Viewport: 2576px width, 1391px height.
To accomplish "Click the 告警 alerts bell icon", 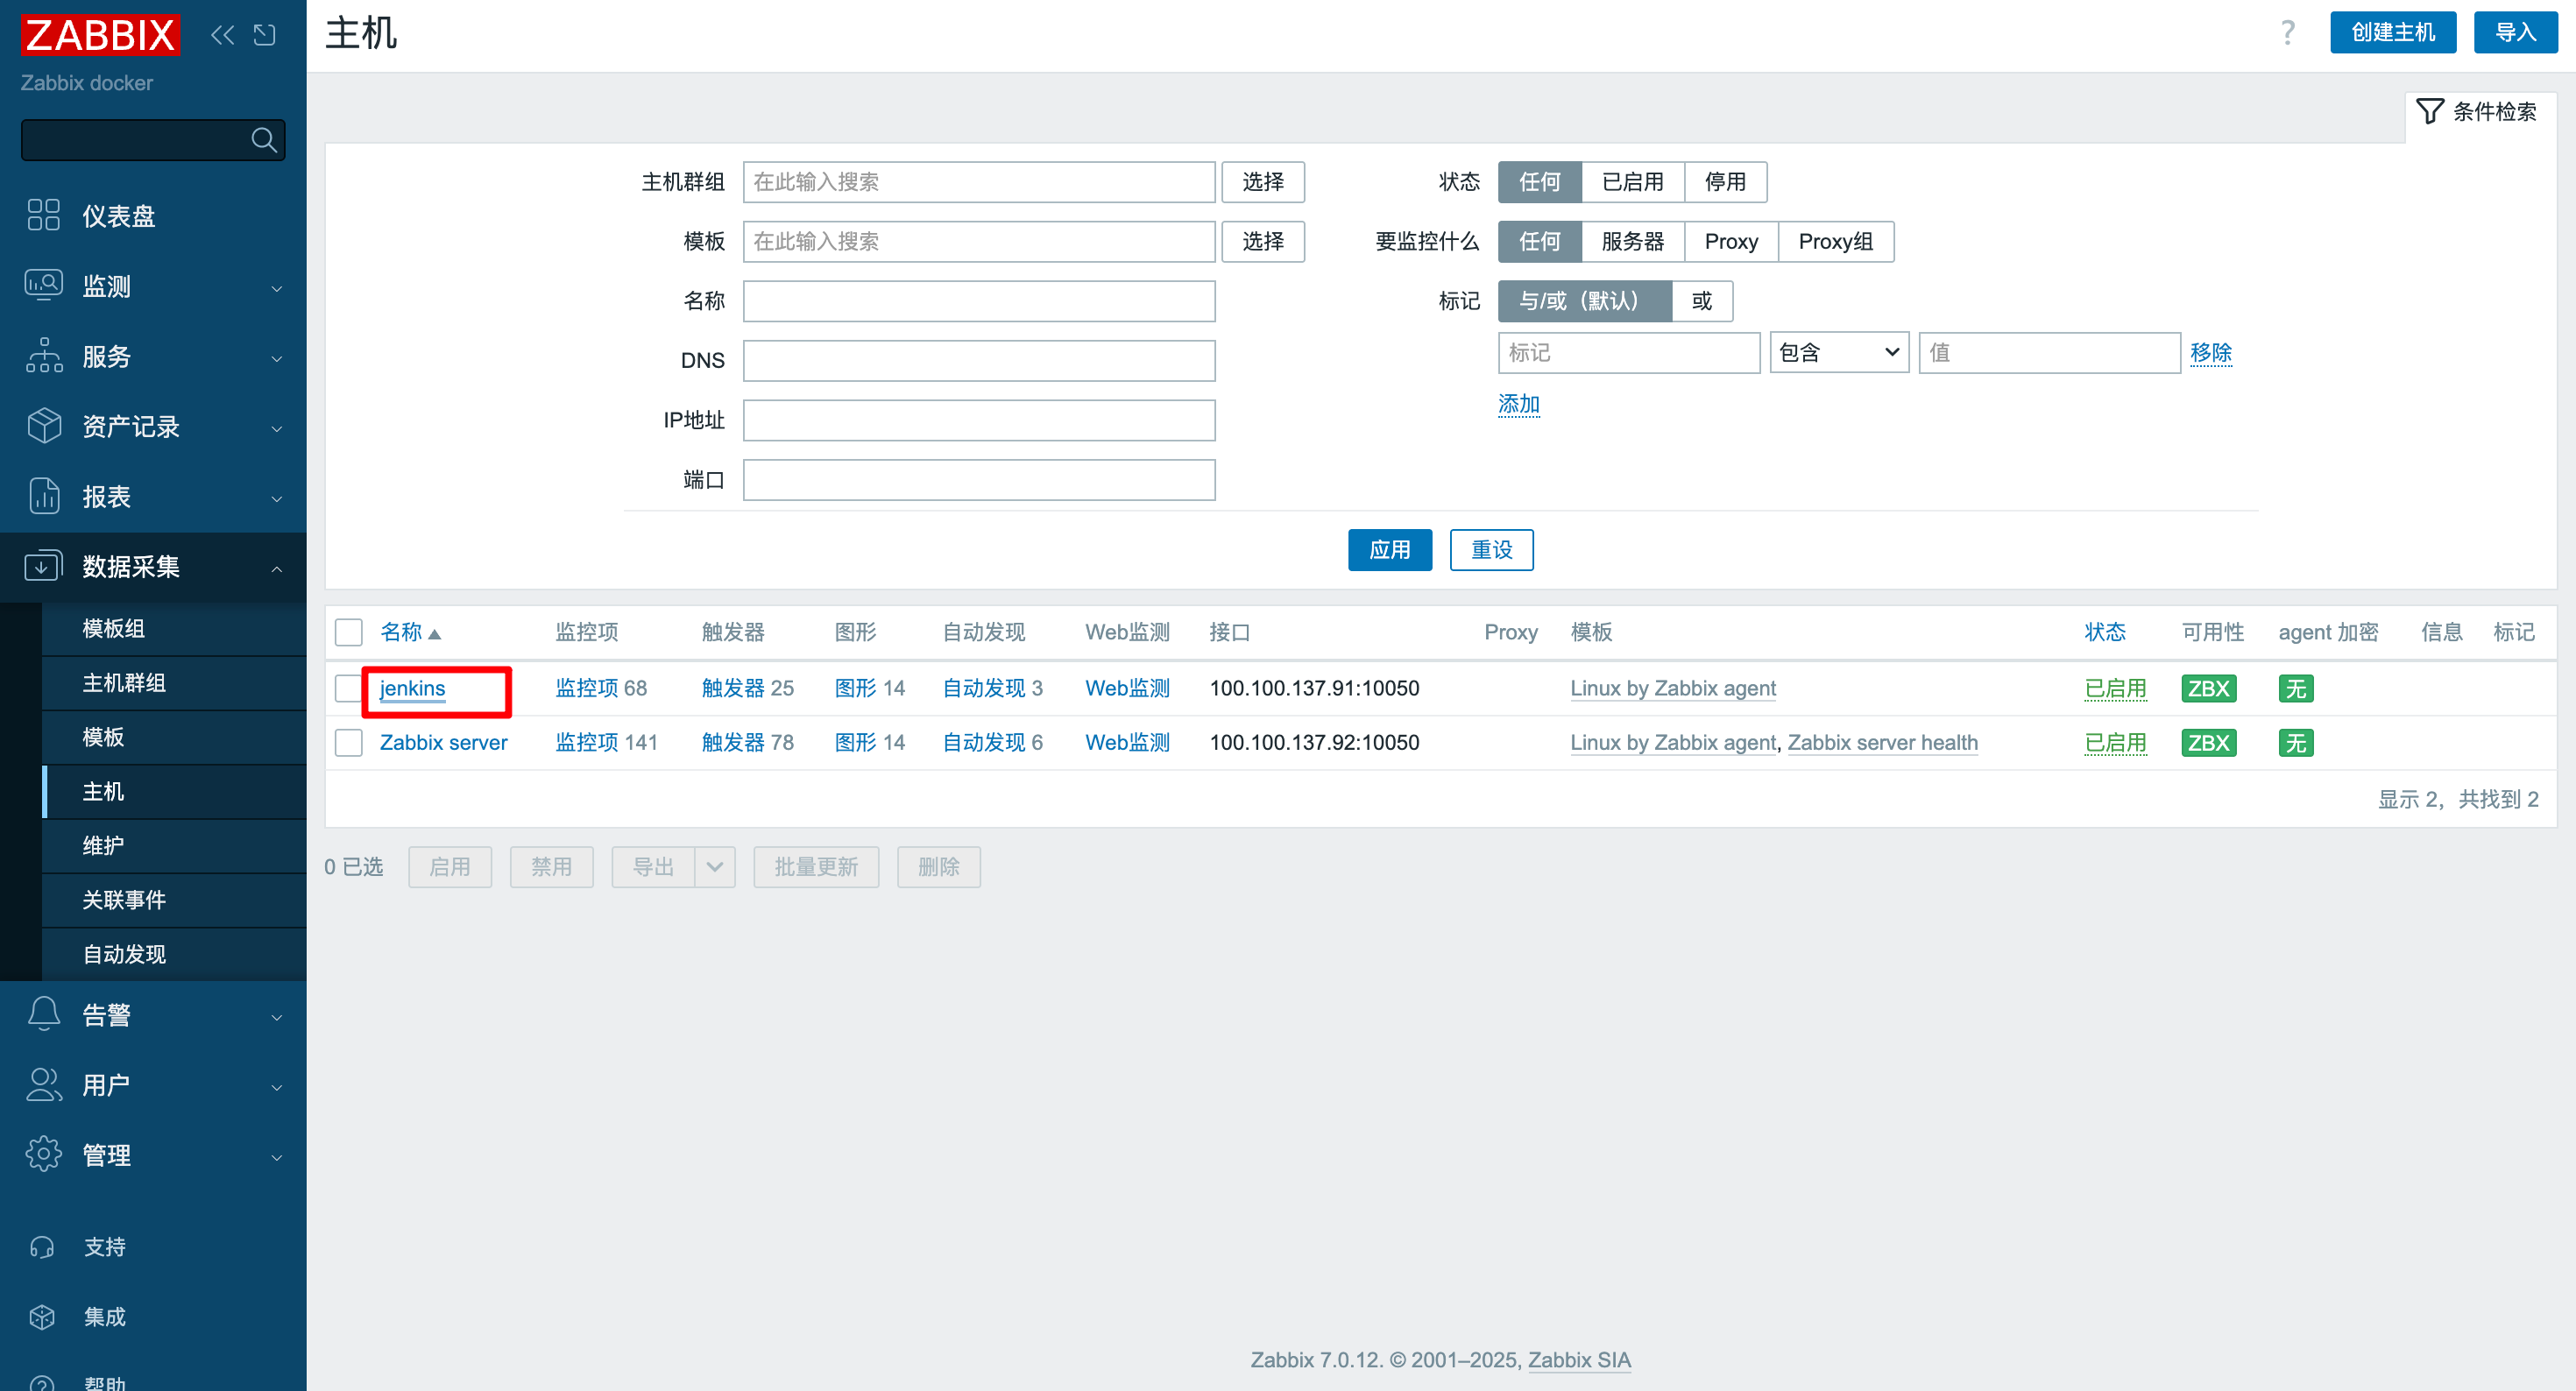I will click(44, 1014).
